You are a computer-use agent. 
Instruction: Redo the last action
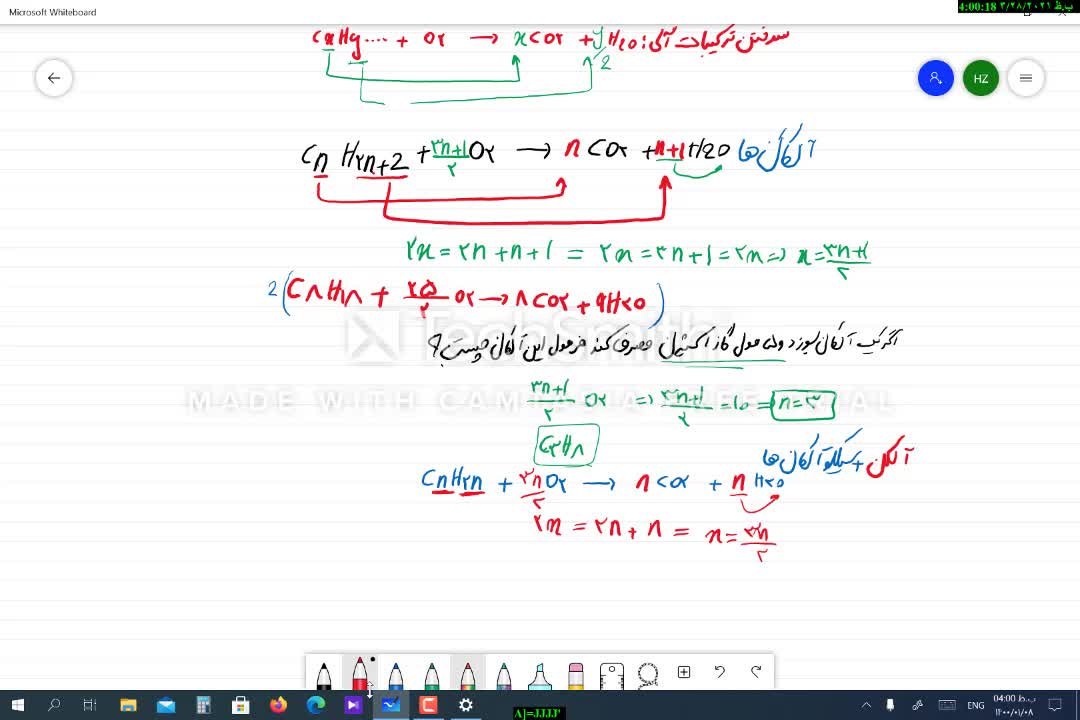756,672
